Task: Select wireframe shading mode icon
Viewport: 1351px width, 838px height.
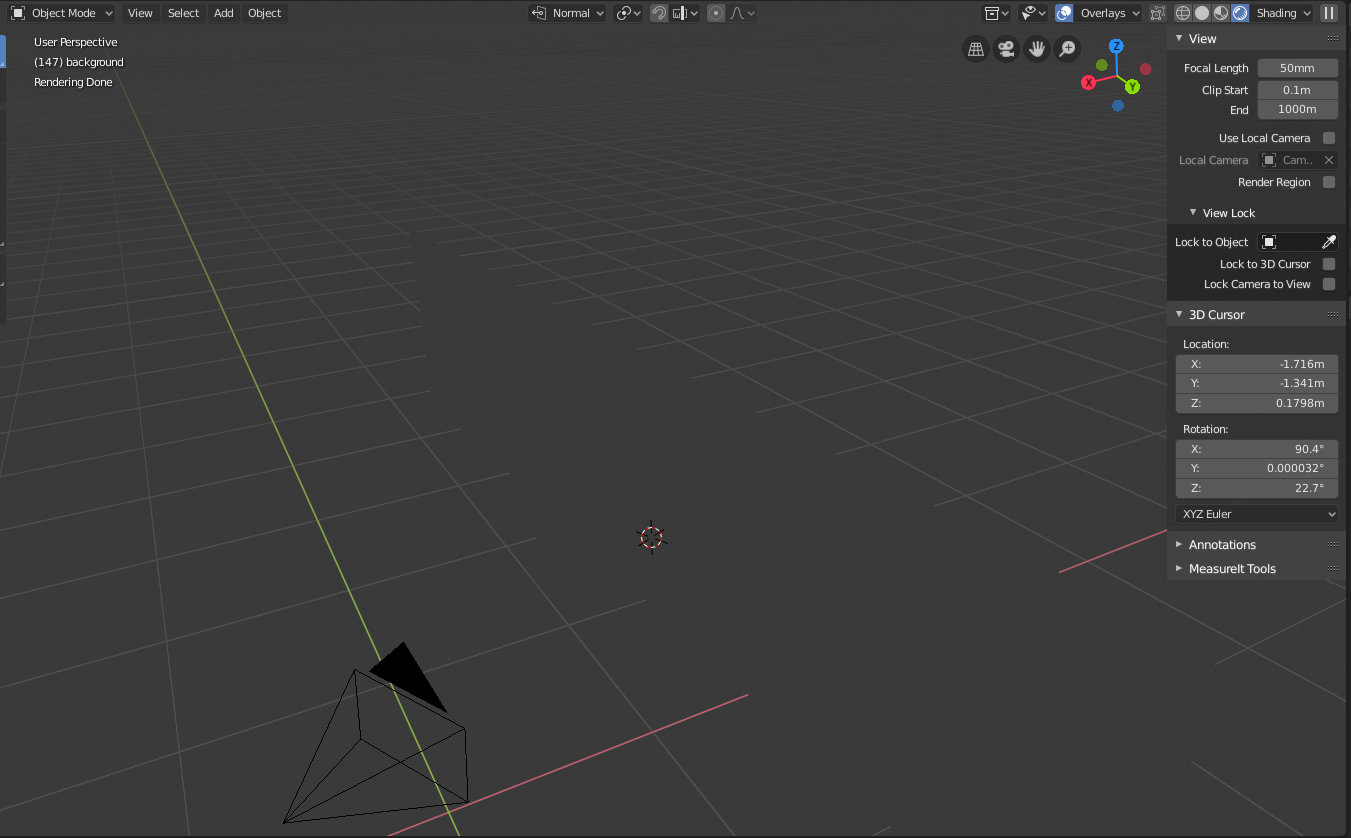Action: [1183, 13]
